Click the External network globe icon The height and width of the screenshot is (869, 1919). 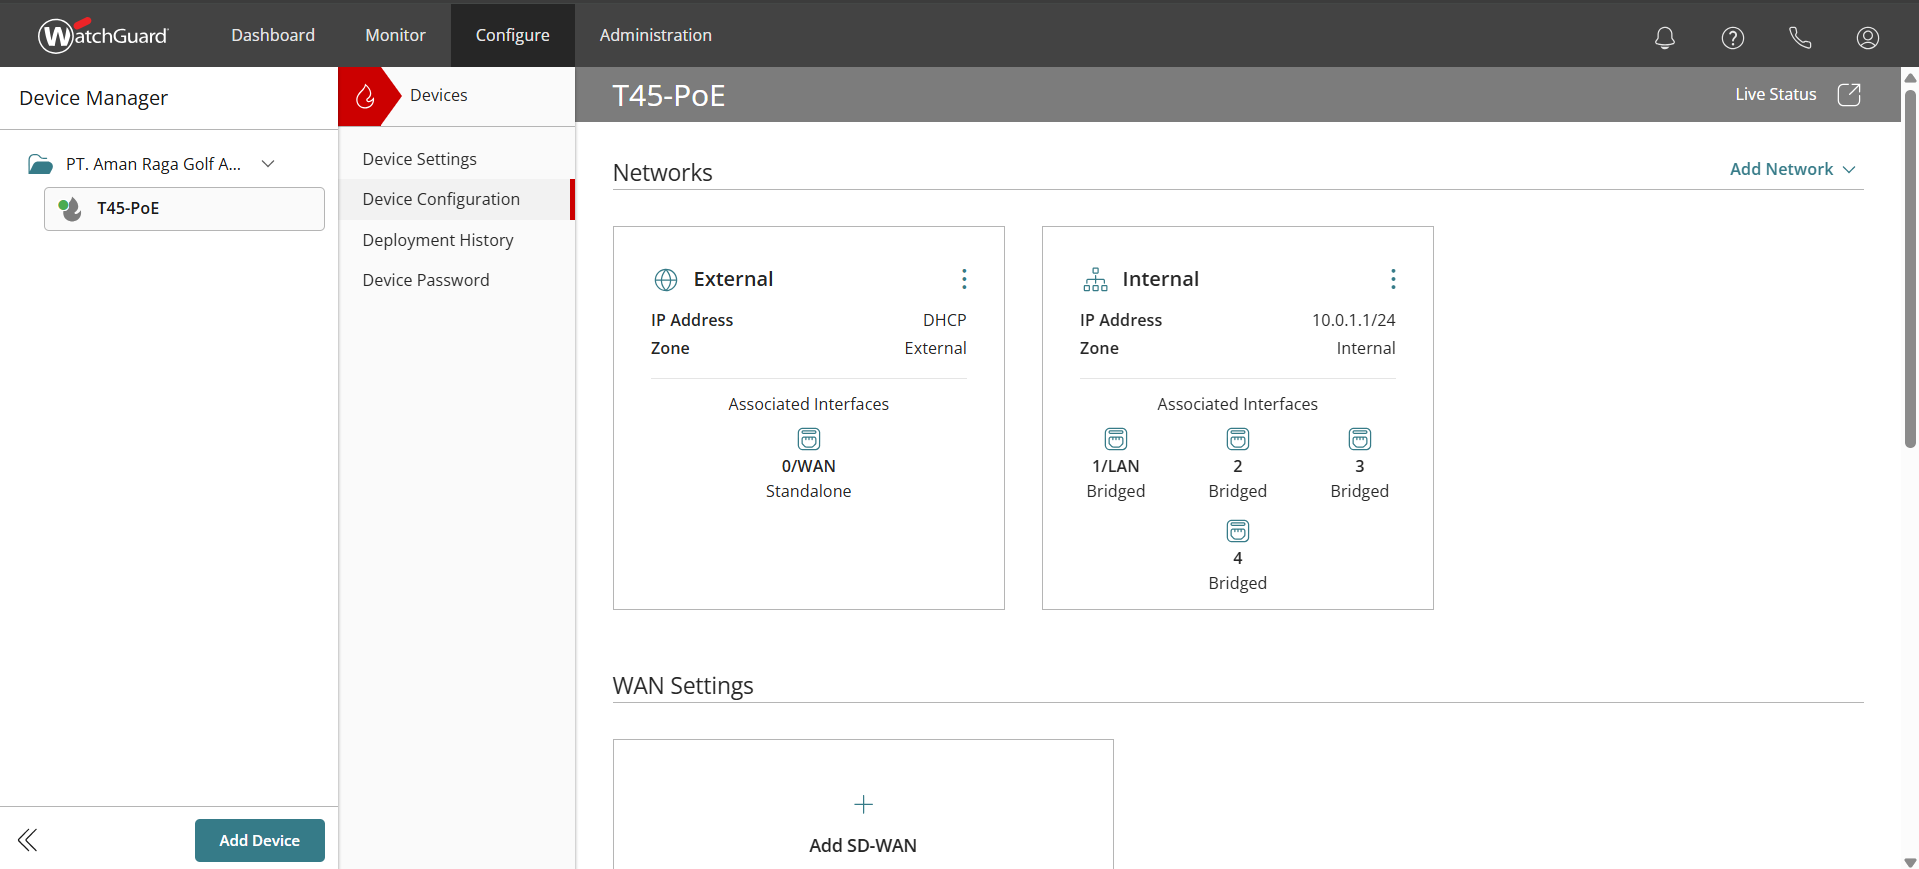(x=666, y=279)
